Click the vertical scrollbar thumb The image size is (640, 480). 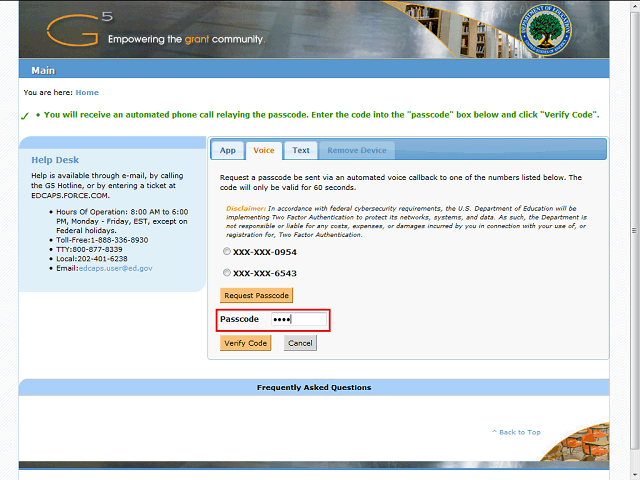pos(634,231)
